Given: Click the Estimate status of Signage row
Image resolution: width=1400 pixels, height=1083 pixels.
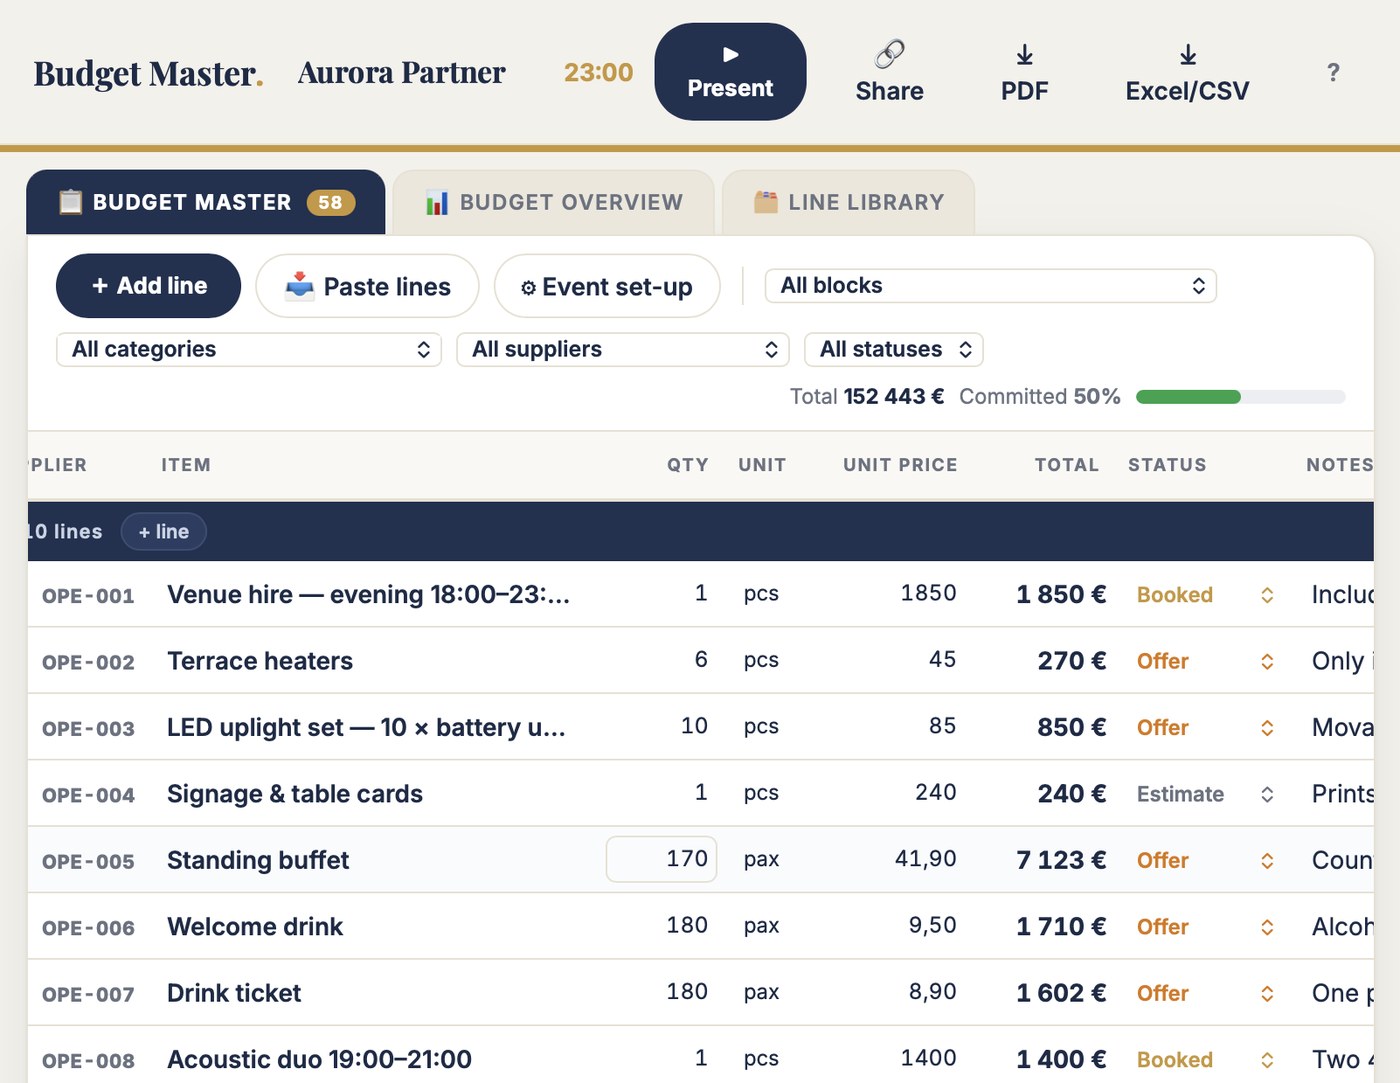Looking at the screenshot, I should pos(1180,794).
